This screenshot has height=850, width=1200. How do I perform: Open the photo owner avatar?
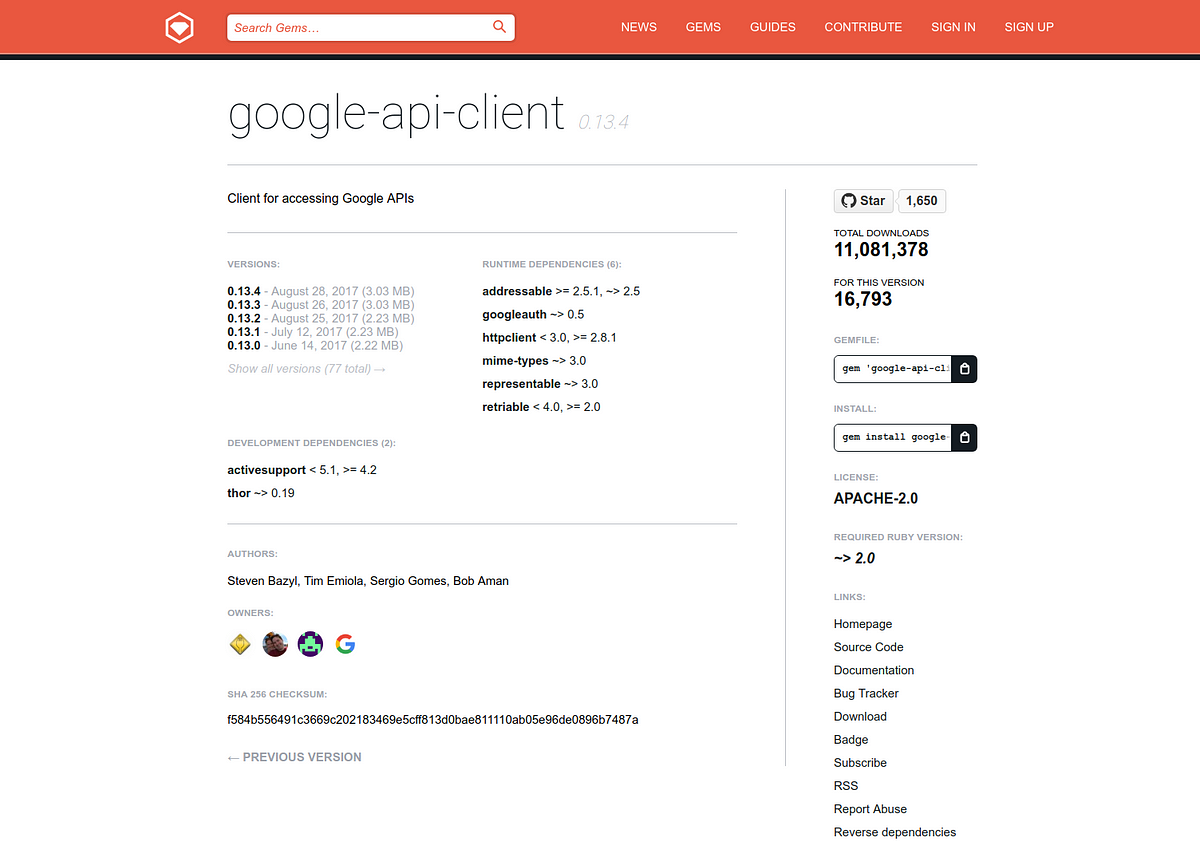(x=275, y=645)
